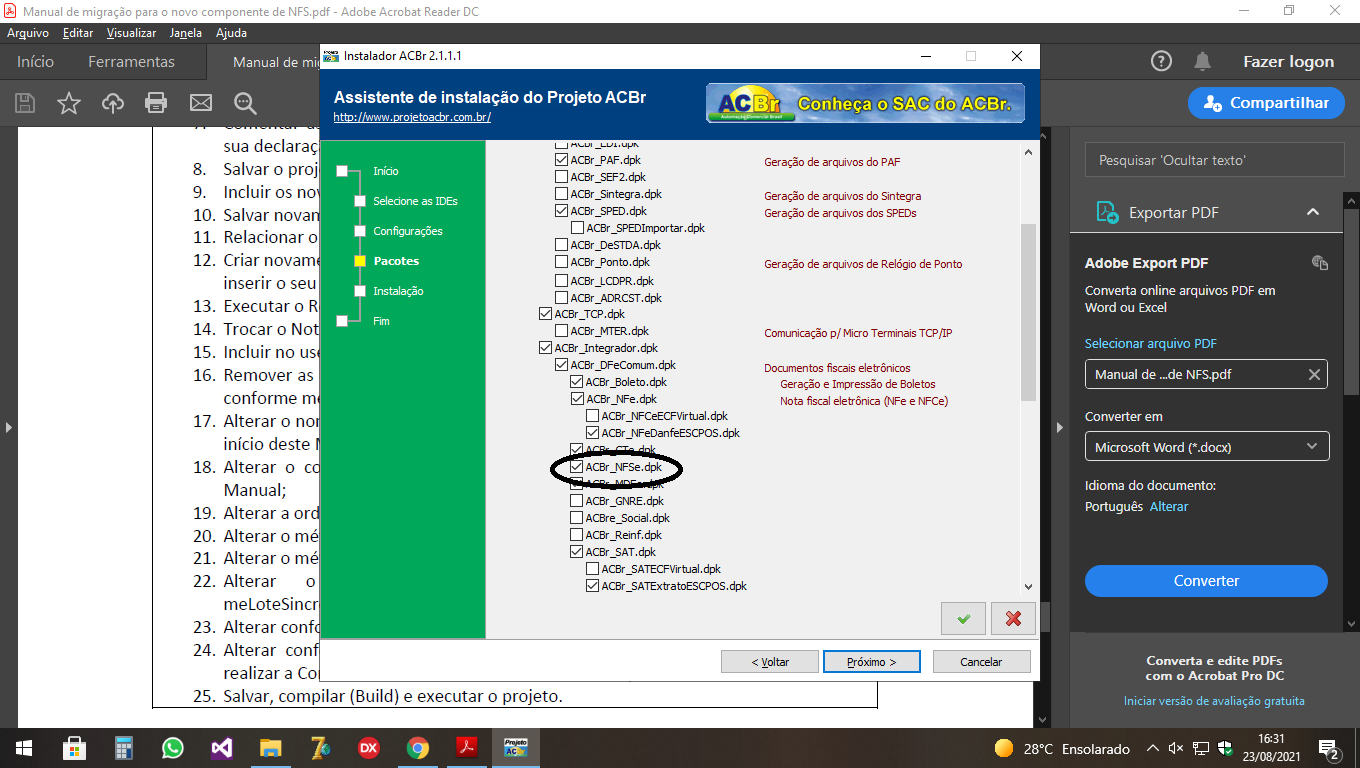Open Ajuda menu
1360x768 pixels.
click(x=231, y=33)
